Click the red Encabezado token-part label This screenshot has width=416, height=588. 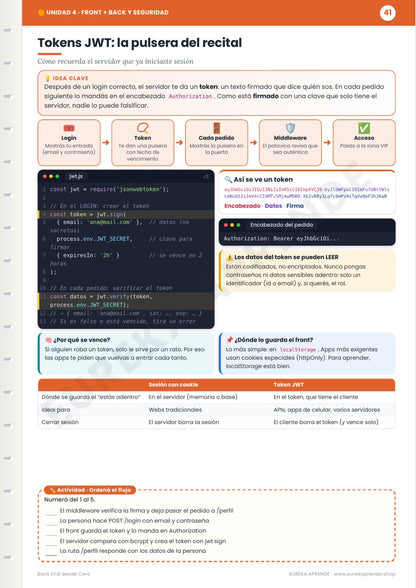click(x=242, y=206)
